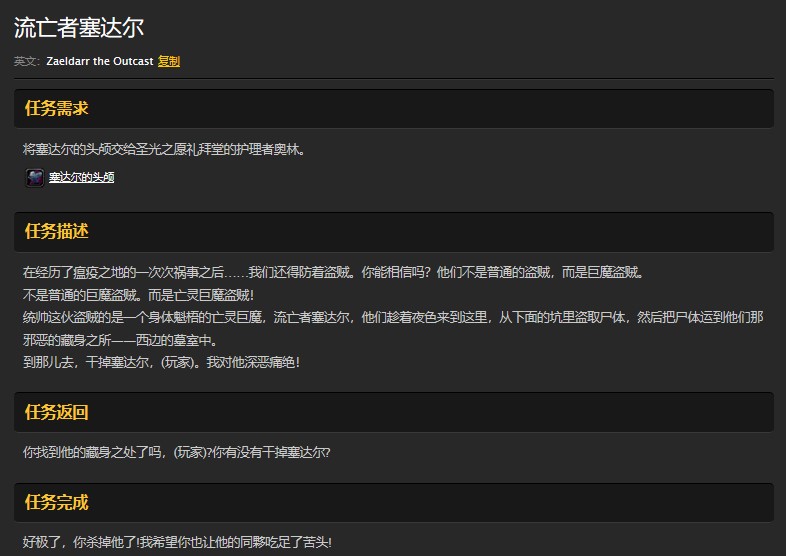This screenshot has height=556, width=786.
Task: Expand the 任务返回 section header
Action: tap(57, 412)
